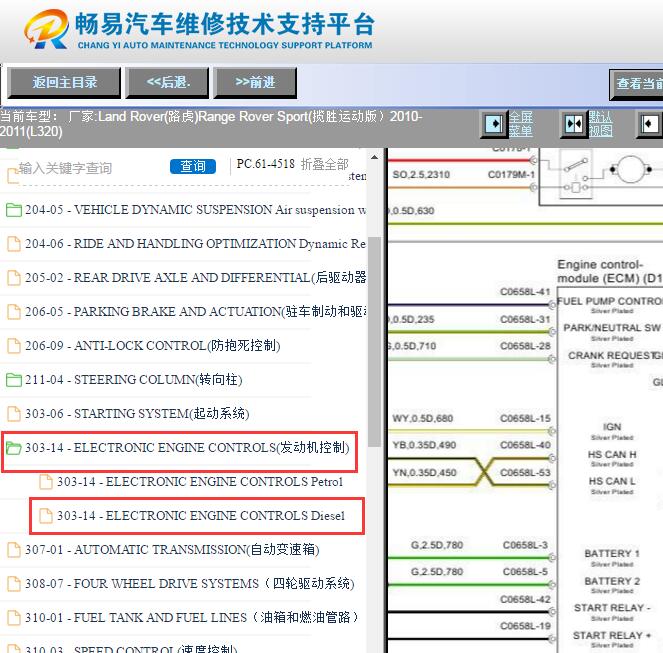Click the 默认视图 default view link
Image resolution: width=663 pixels, height=653 pixels.
point(600,124)
